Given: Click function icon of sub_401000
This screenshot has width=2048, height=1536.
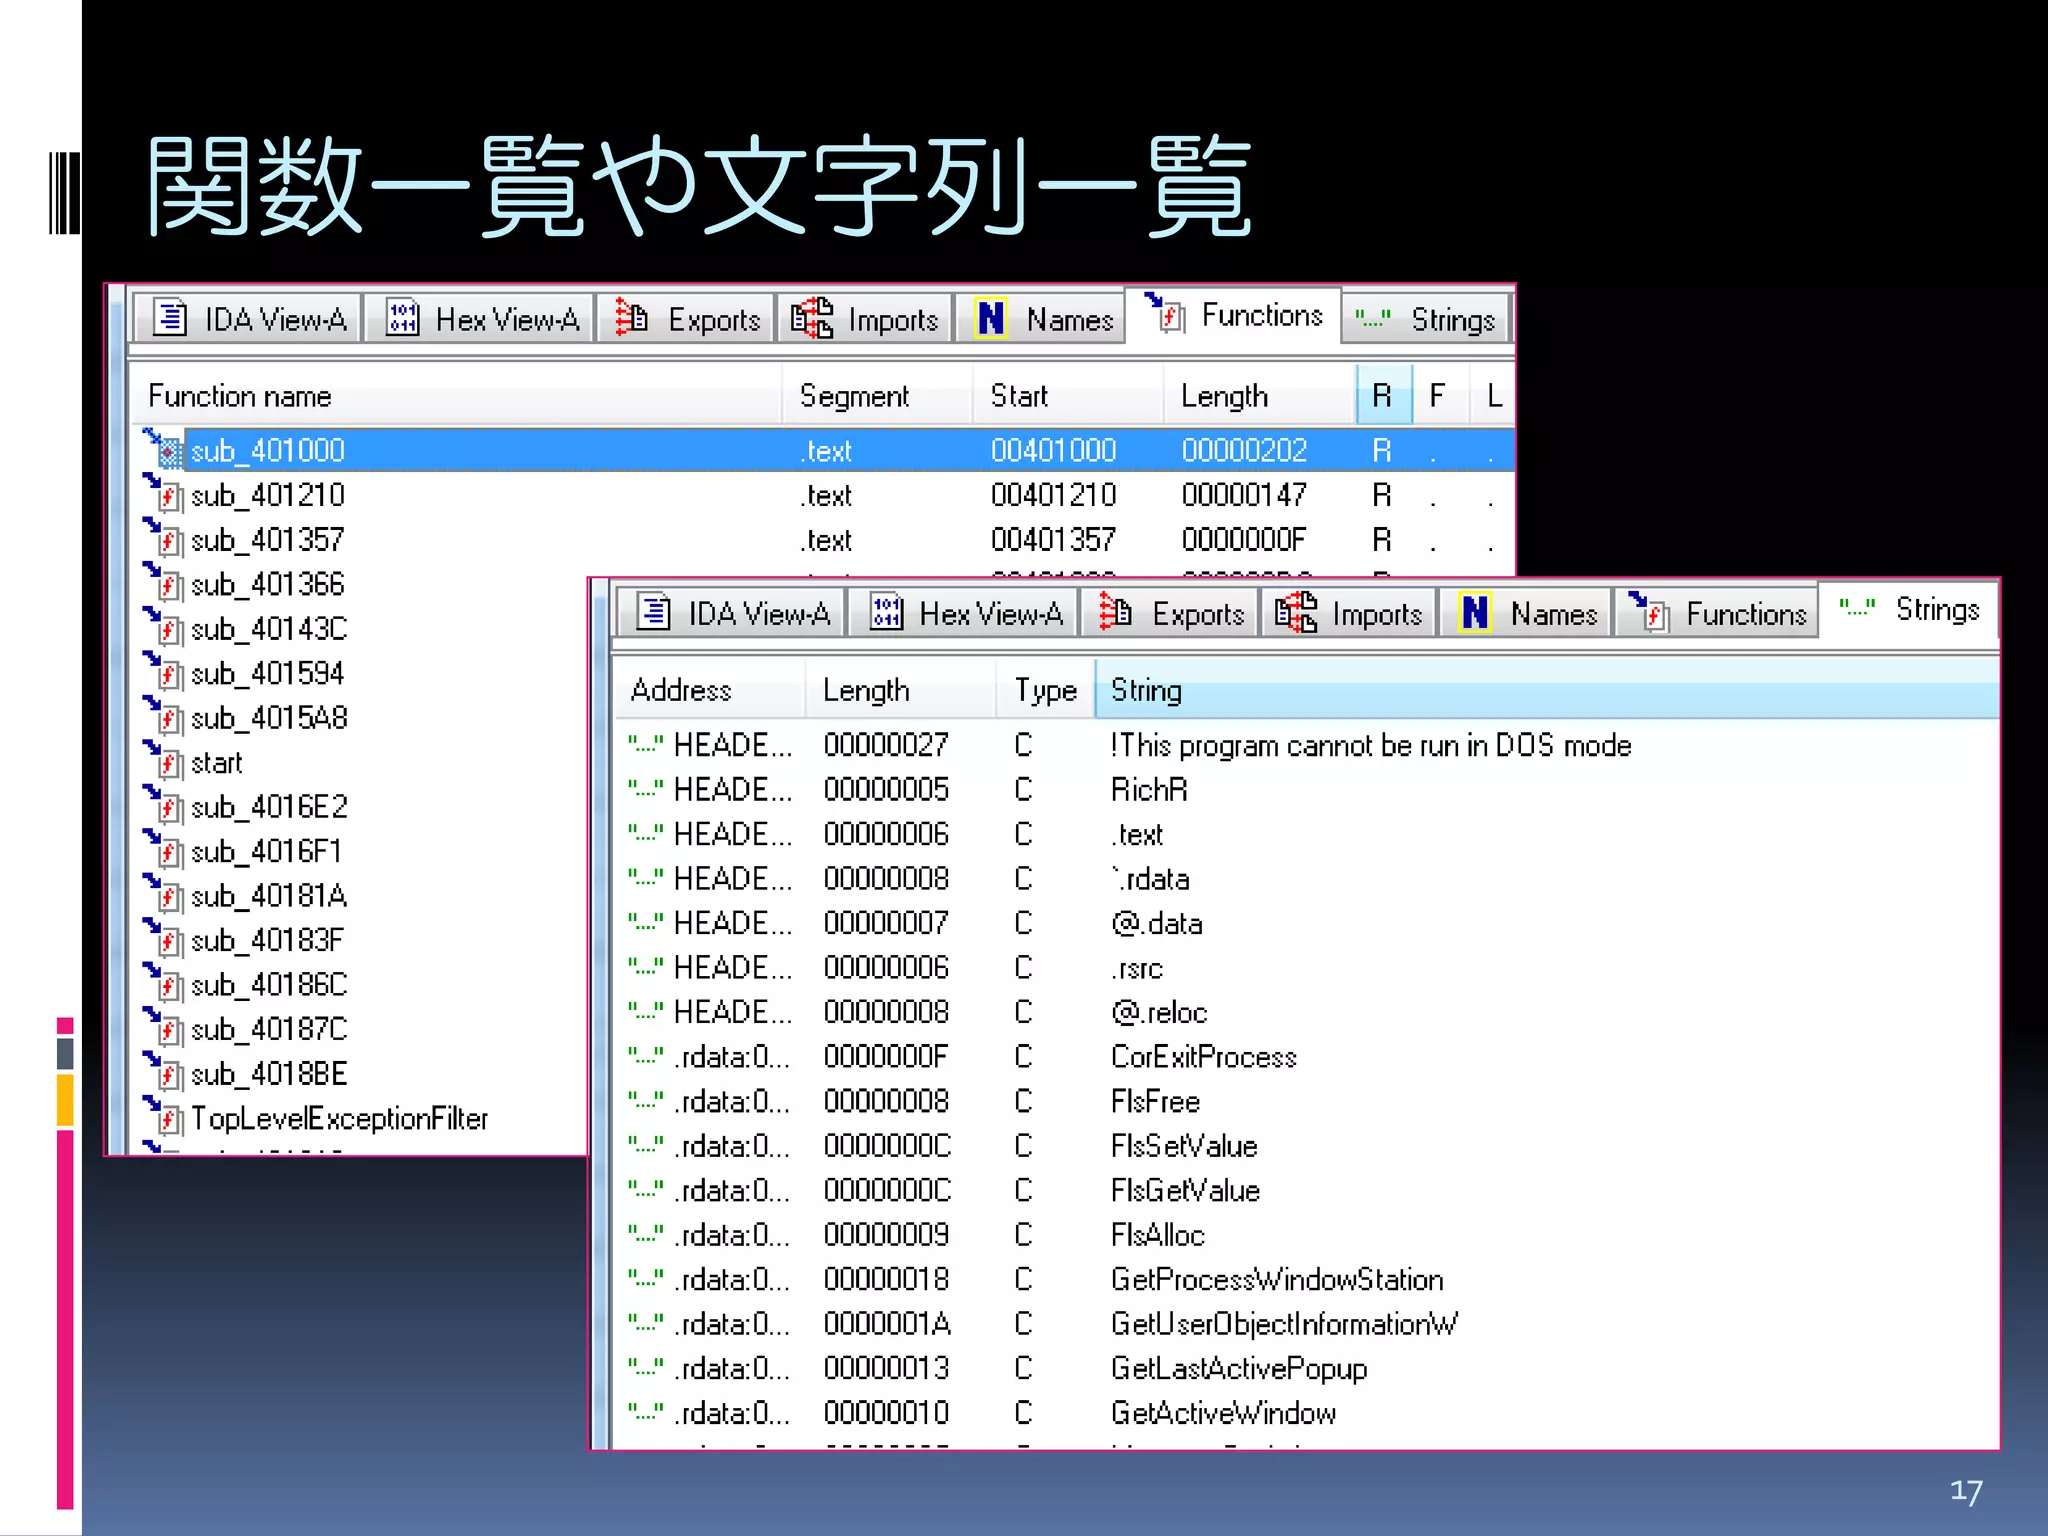Looking at the screenshot, I should [165, 449].
